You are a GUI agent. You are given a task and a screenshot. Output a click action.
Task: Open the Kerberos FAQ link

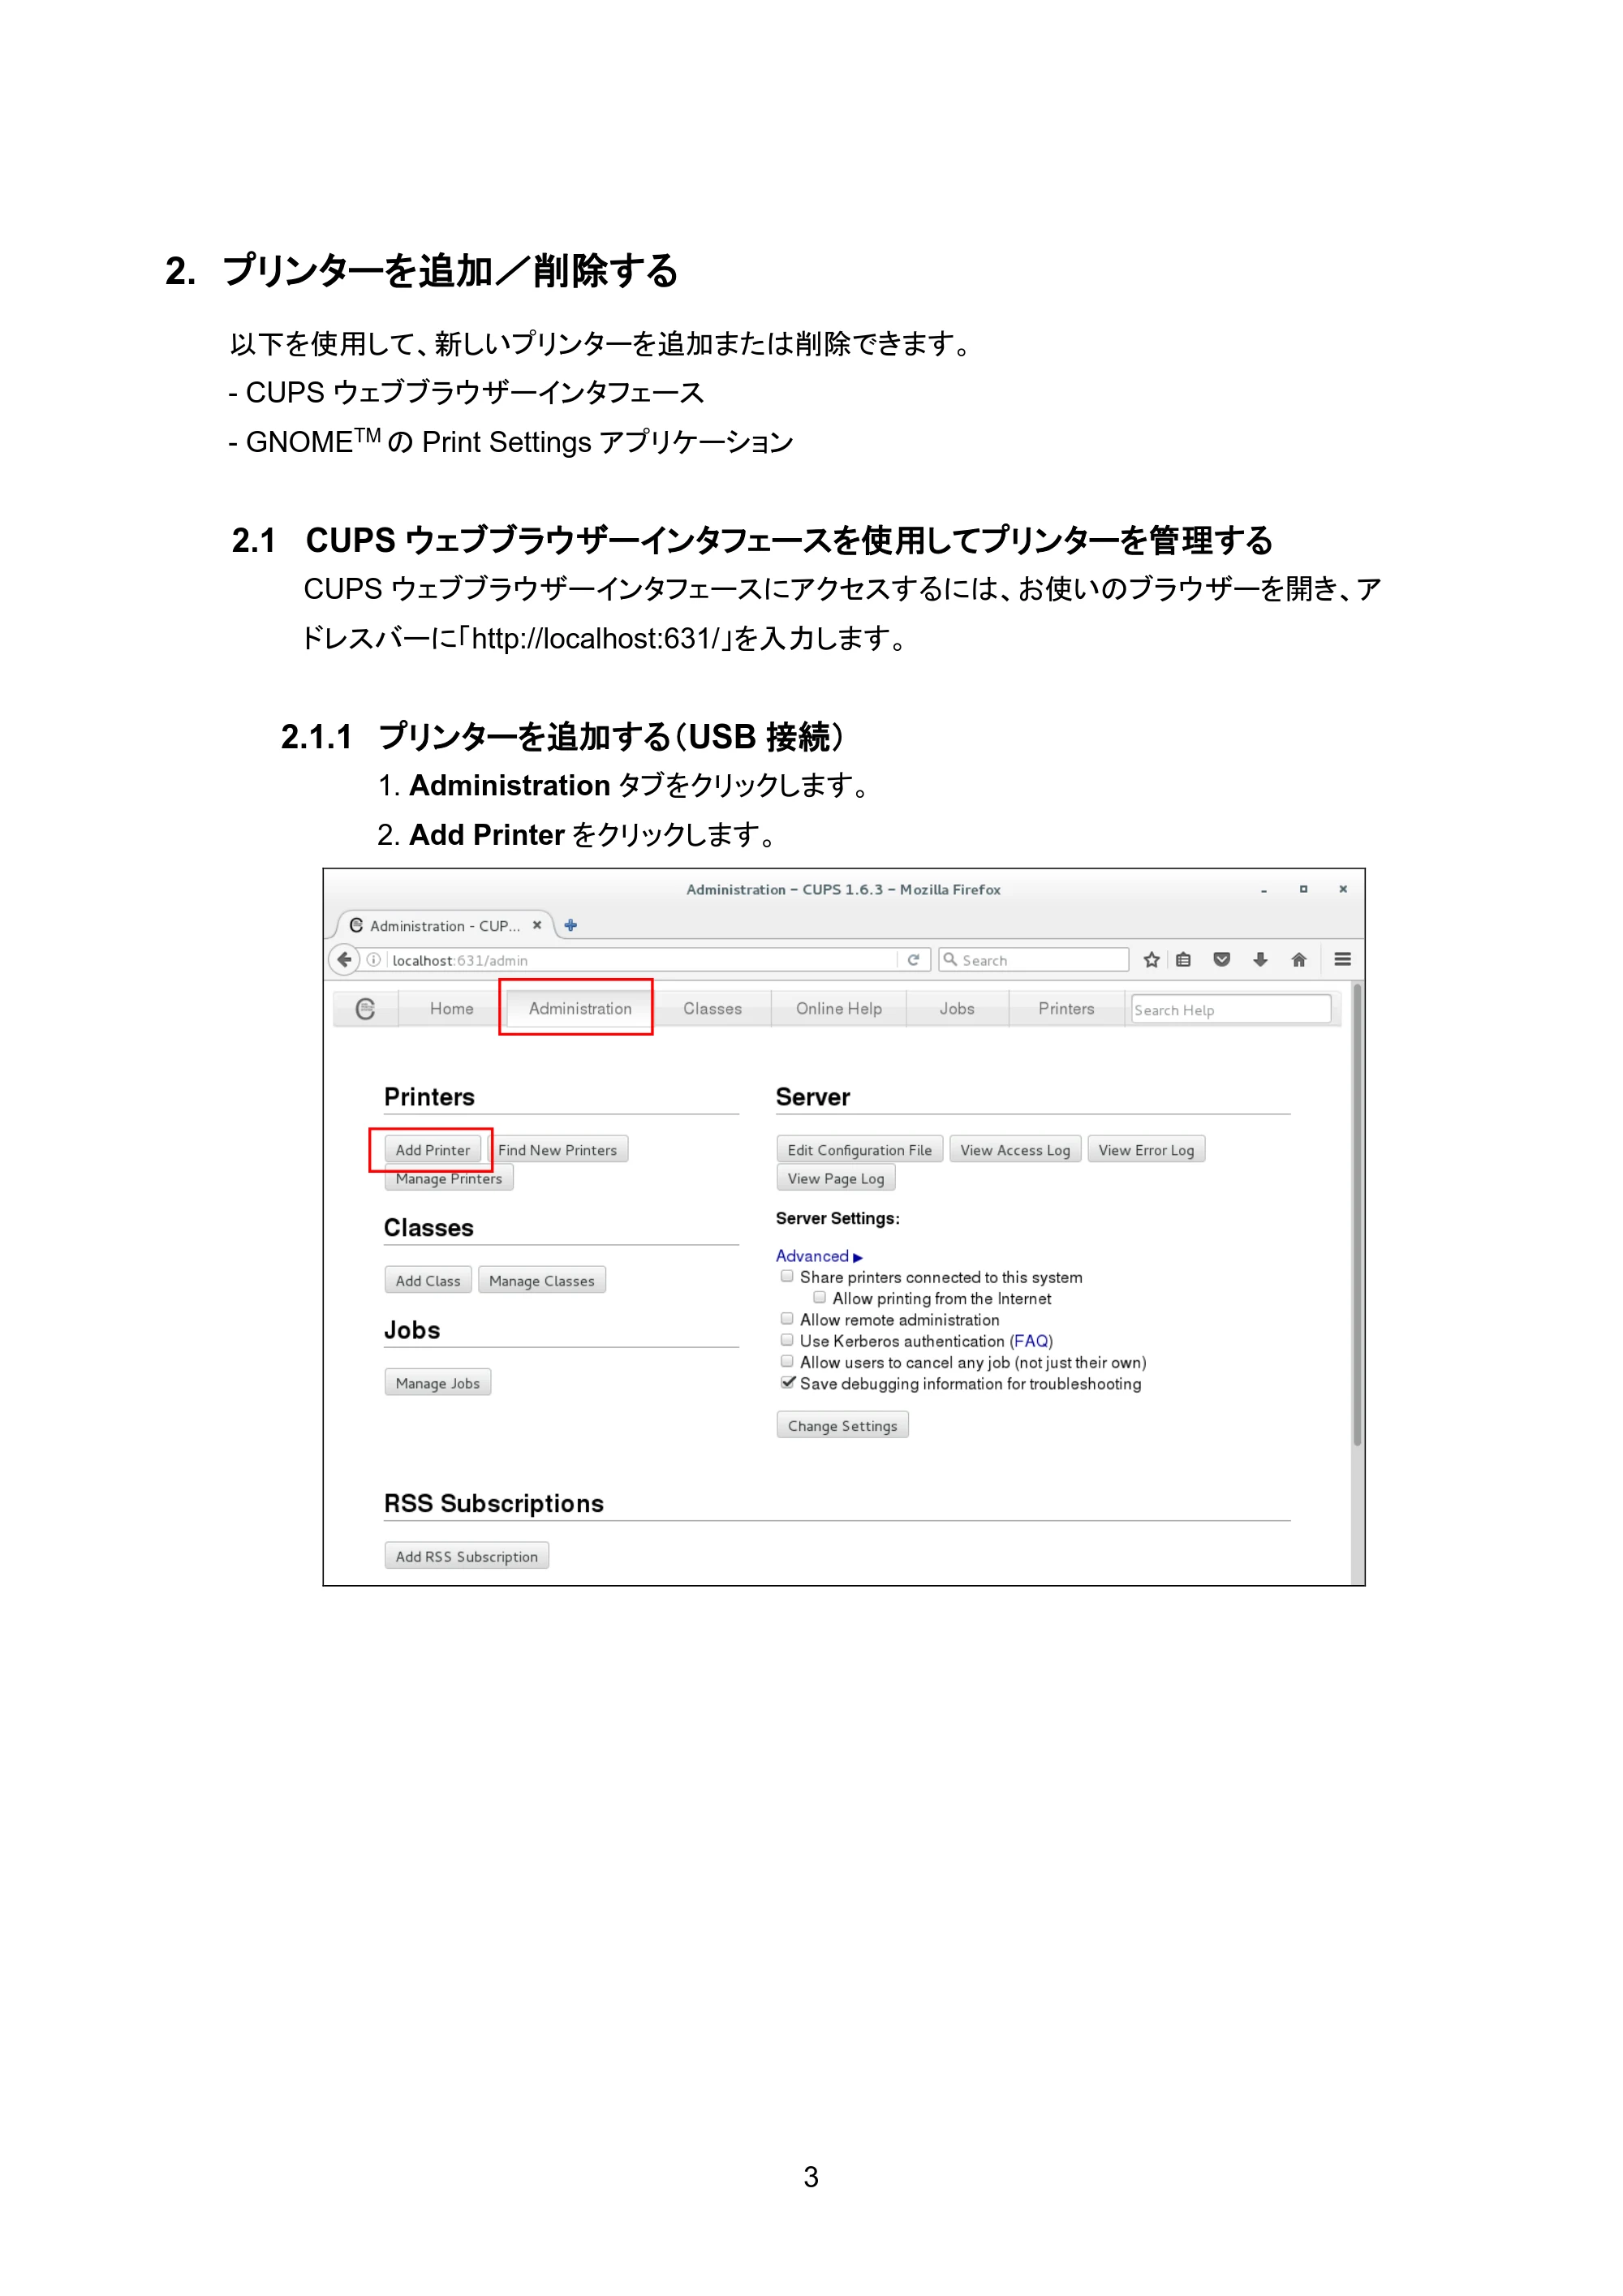pyautogui.click(x=1031, y=1341)
